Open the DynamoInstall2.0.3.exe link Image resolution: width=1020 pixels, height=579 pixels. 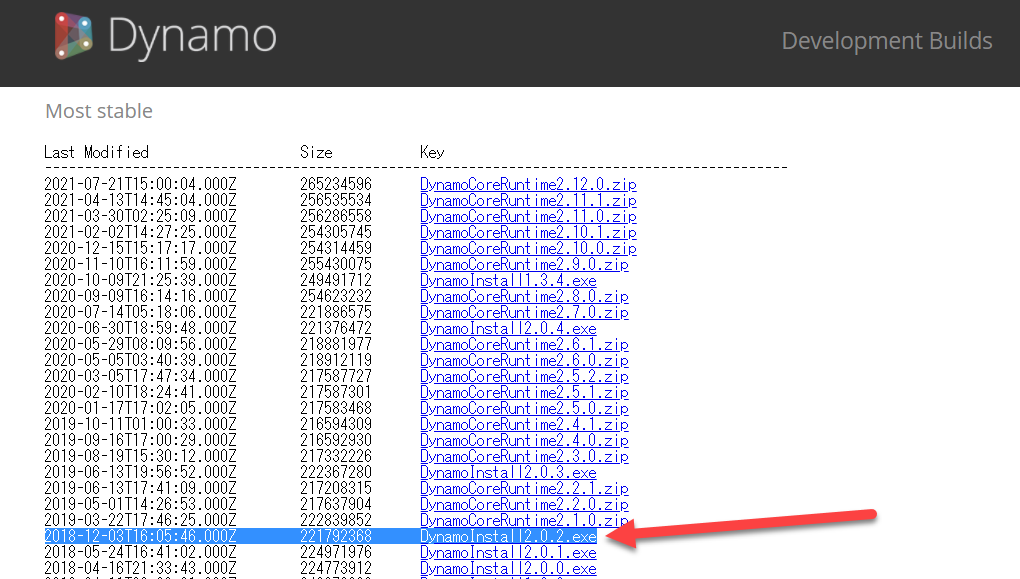click(507, 472)
